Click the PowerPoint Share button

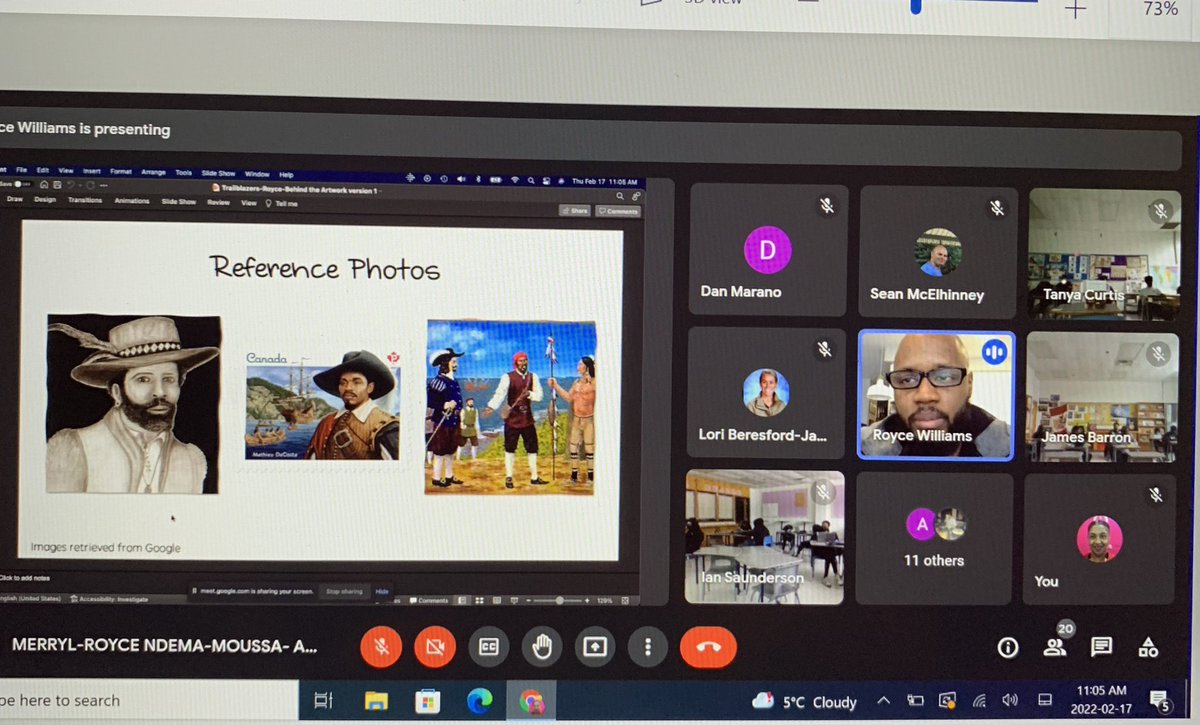pyautogui.click(x=575, y=211)
